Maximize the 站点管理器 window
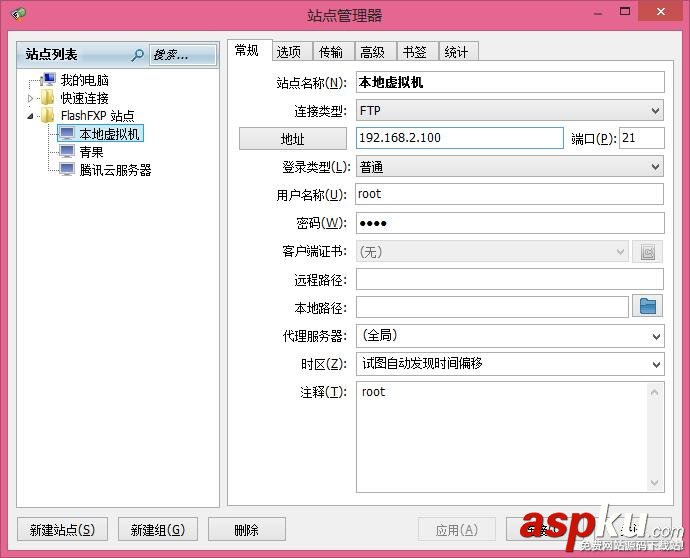This screenshot has width=690, height=558. (x=625, y=11)
